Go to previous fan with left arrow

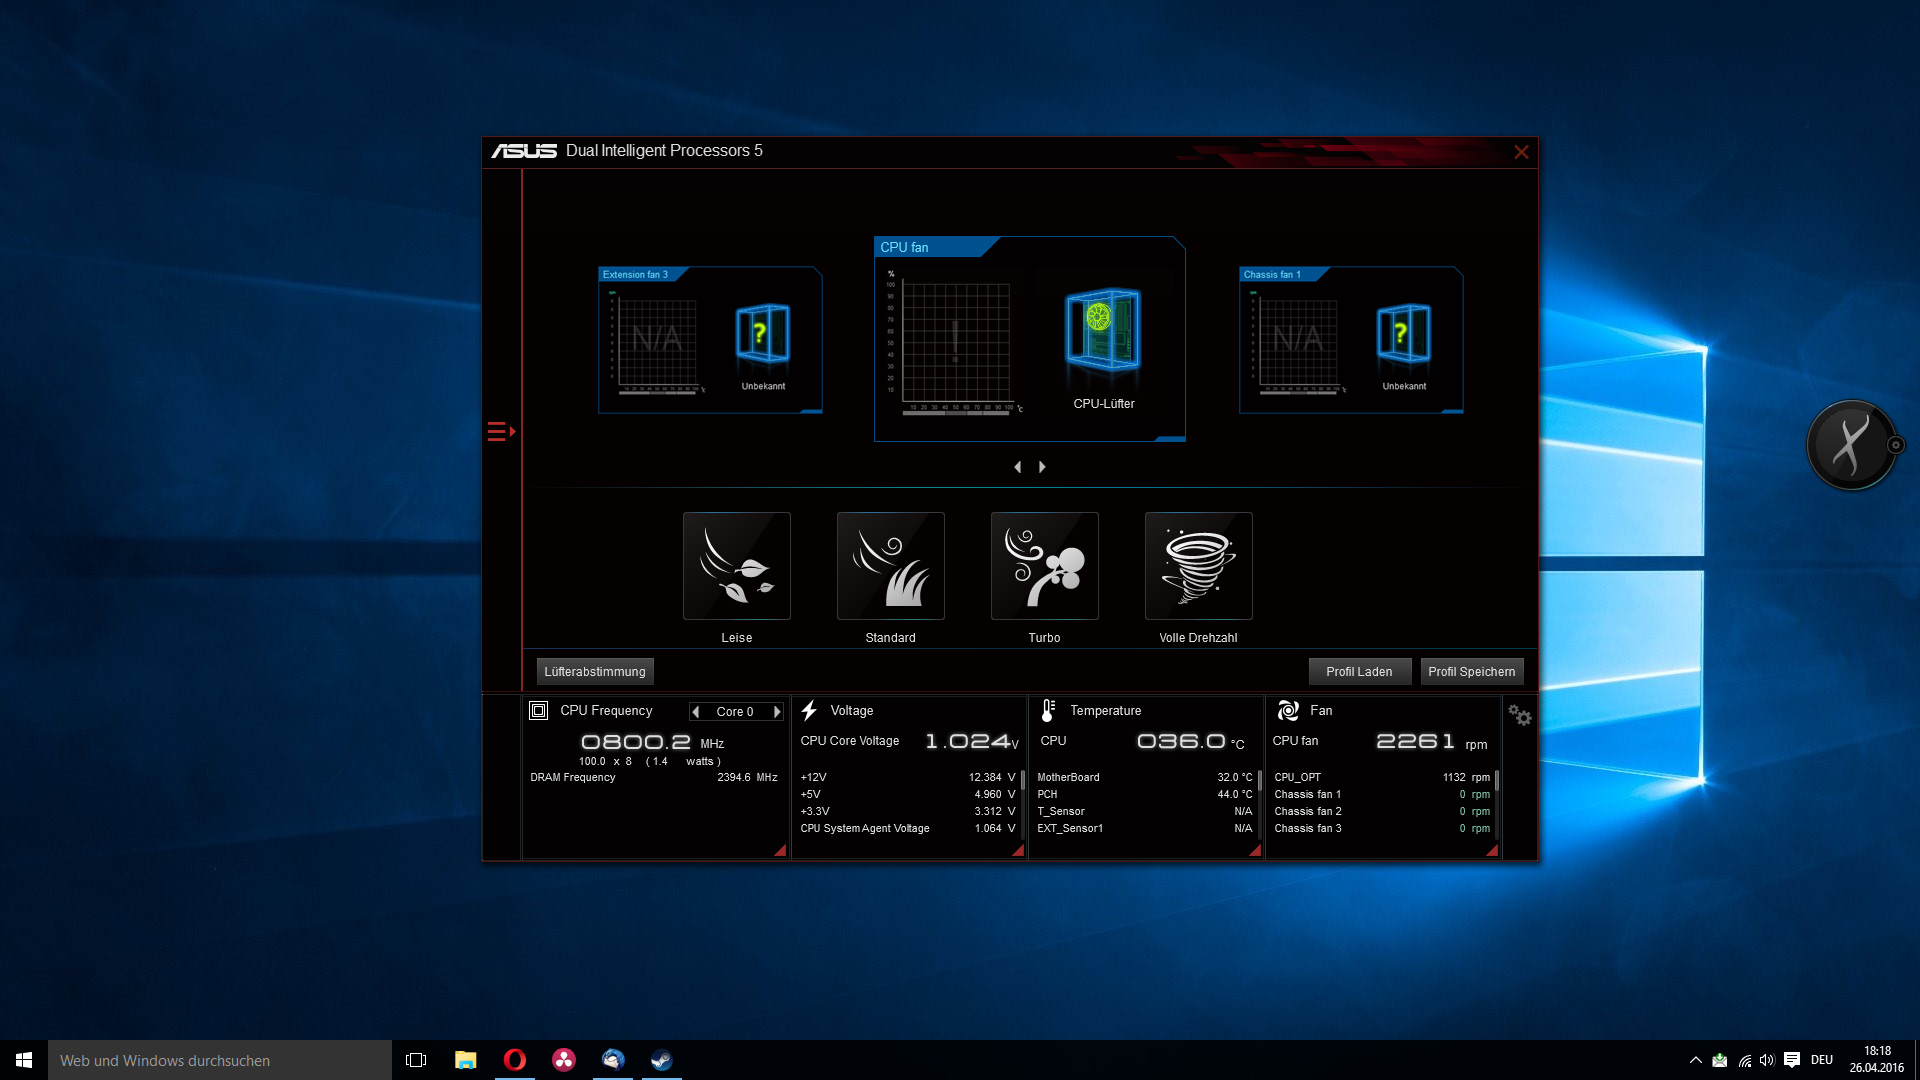coord(1018,467)
